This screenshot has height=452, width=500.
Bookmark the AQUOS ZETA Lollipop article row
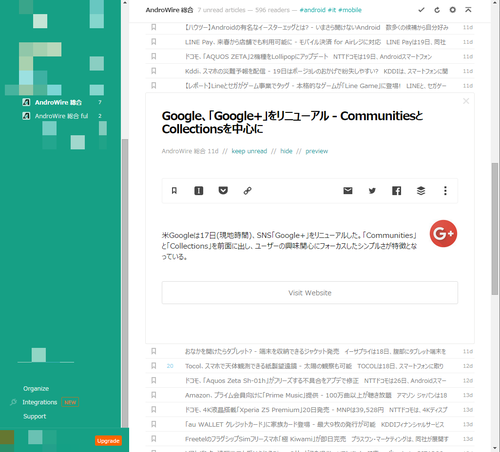point(154,56)
